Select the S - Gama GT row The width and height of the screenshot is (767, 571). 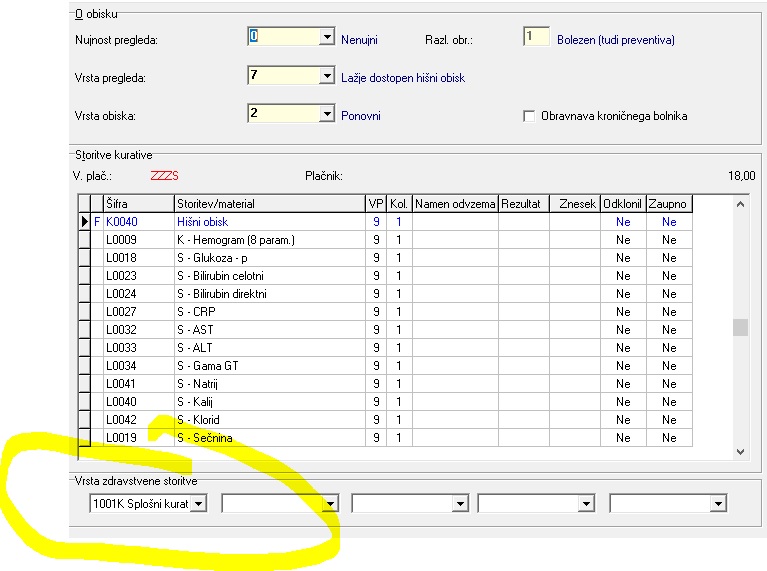[x=385, y=366]
